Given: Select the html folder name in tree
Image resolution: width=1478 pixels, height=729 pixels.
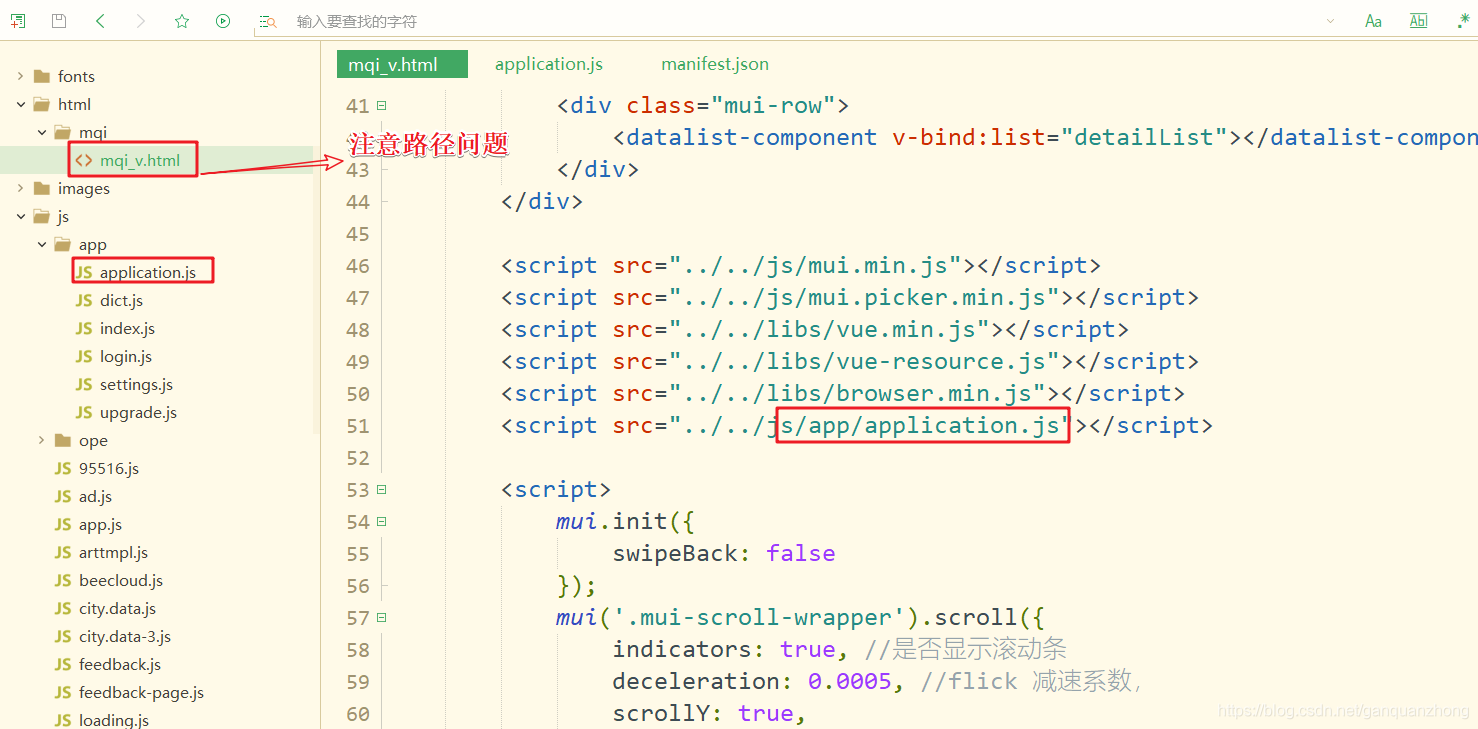Looking at the screenshot, I should (74, 104).
